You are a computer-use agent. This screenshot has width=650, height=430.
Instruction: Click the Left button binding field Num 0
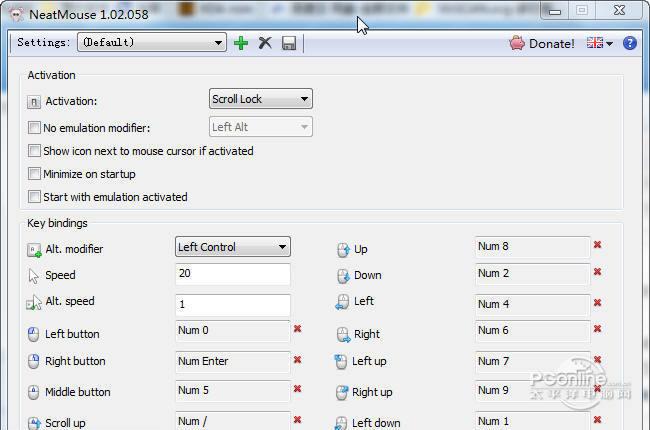point(233,330)
